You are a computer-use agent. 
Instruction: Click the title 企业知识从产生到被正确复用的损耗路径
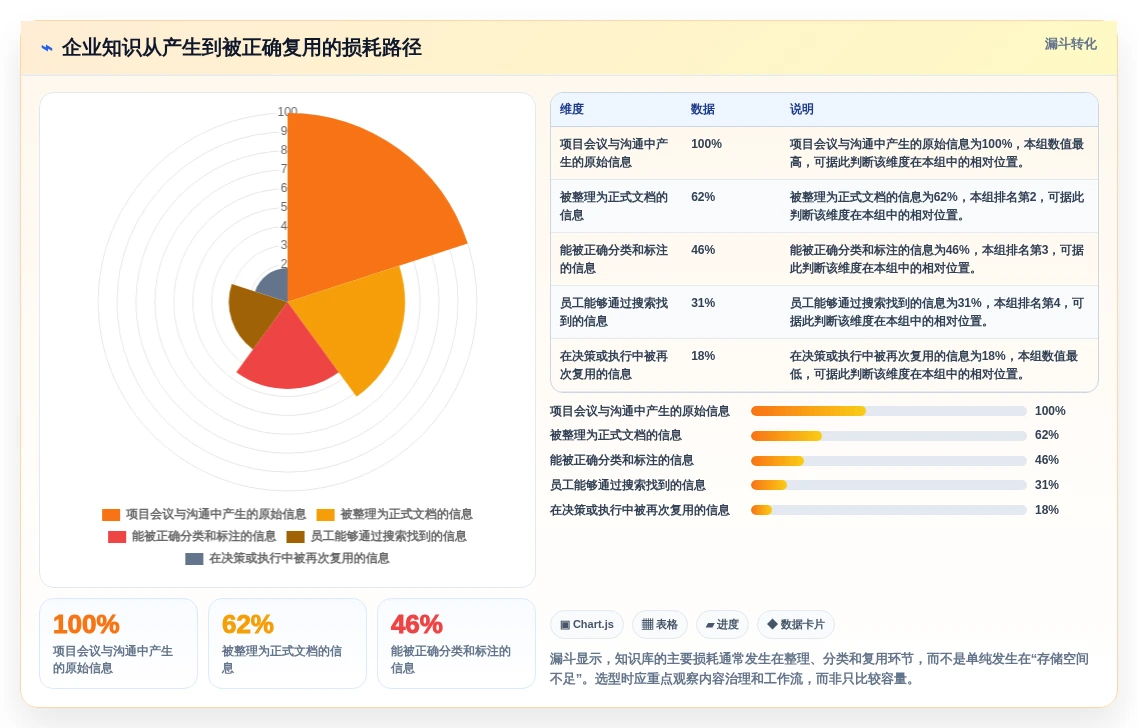[242, 48]
